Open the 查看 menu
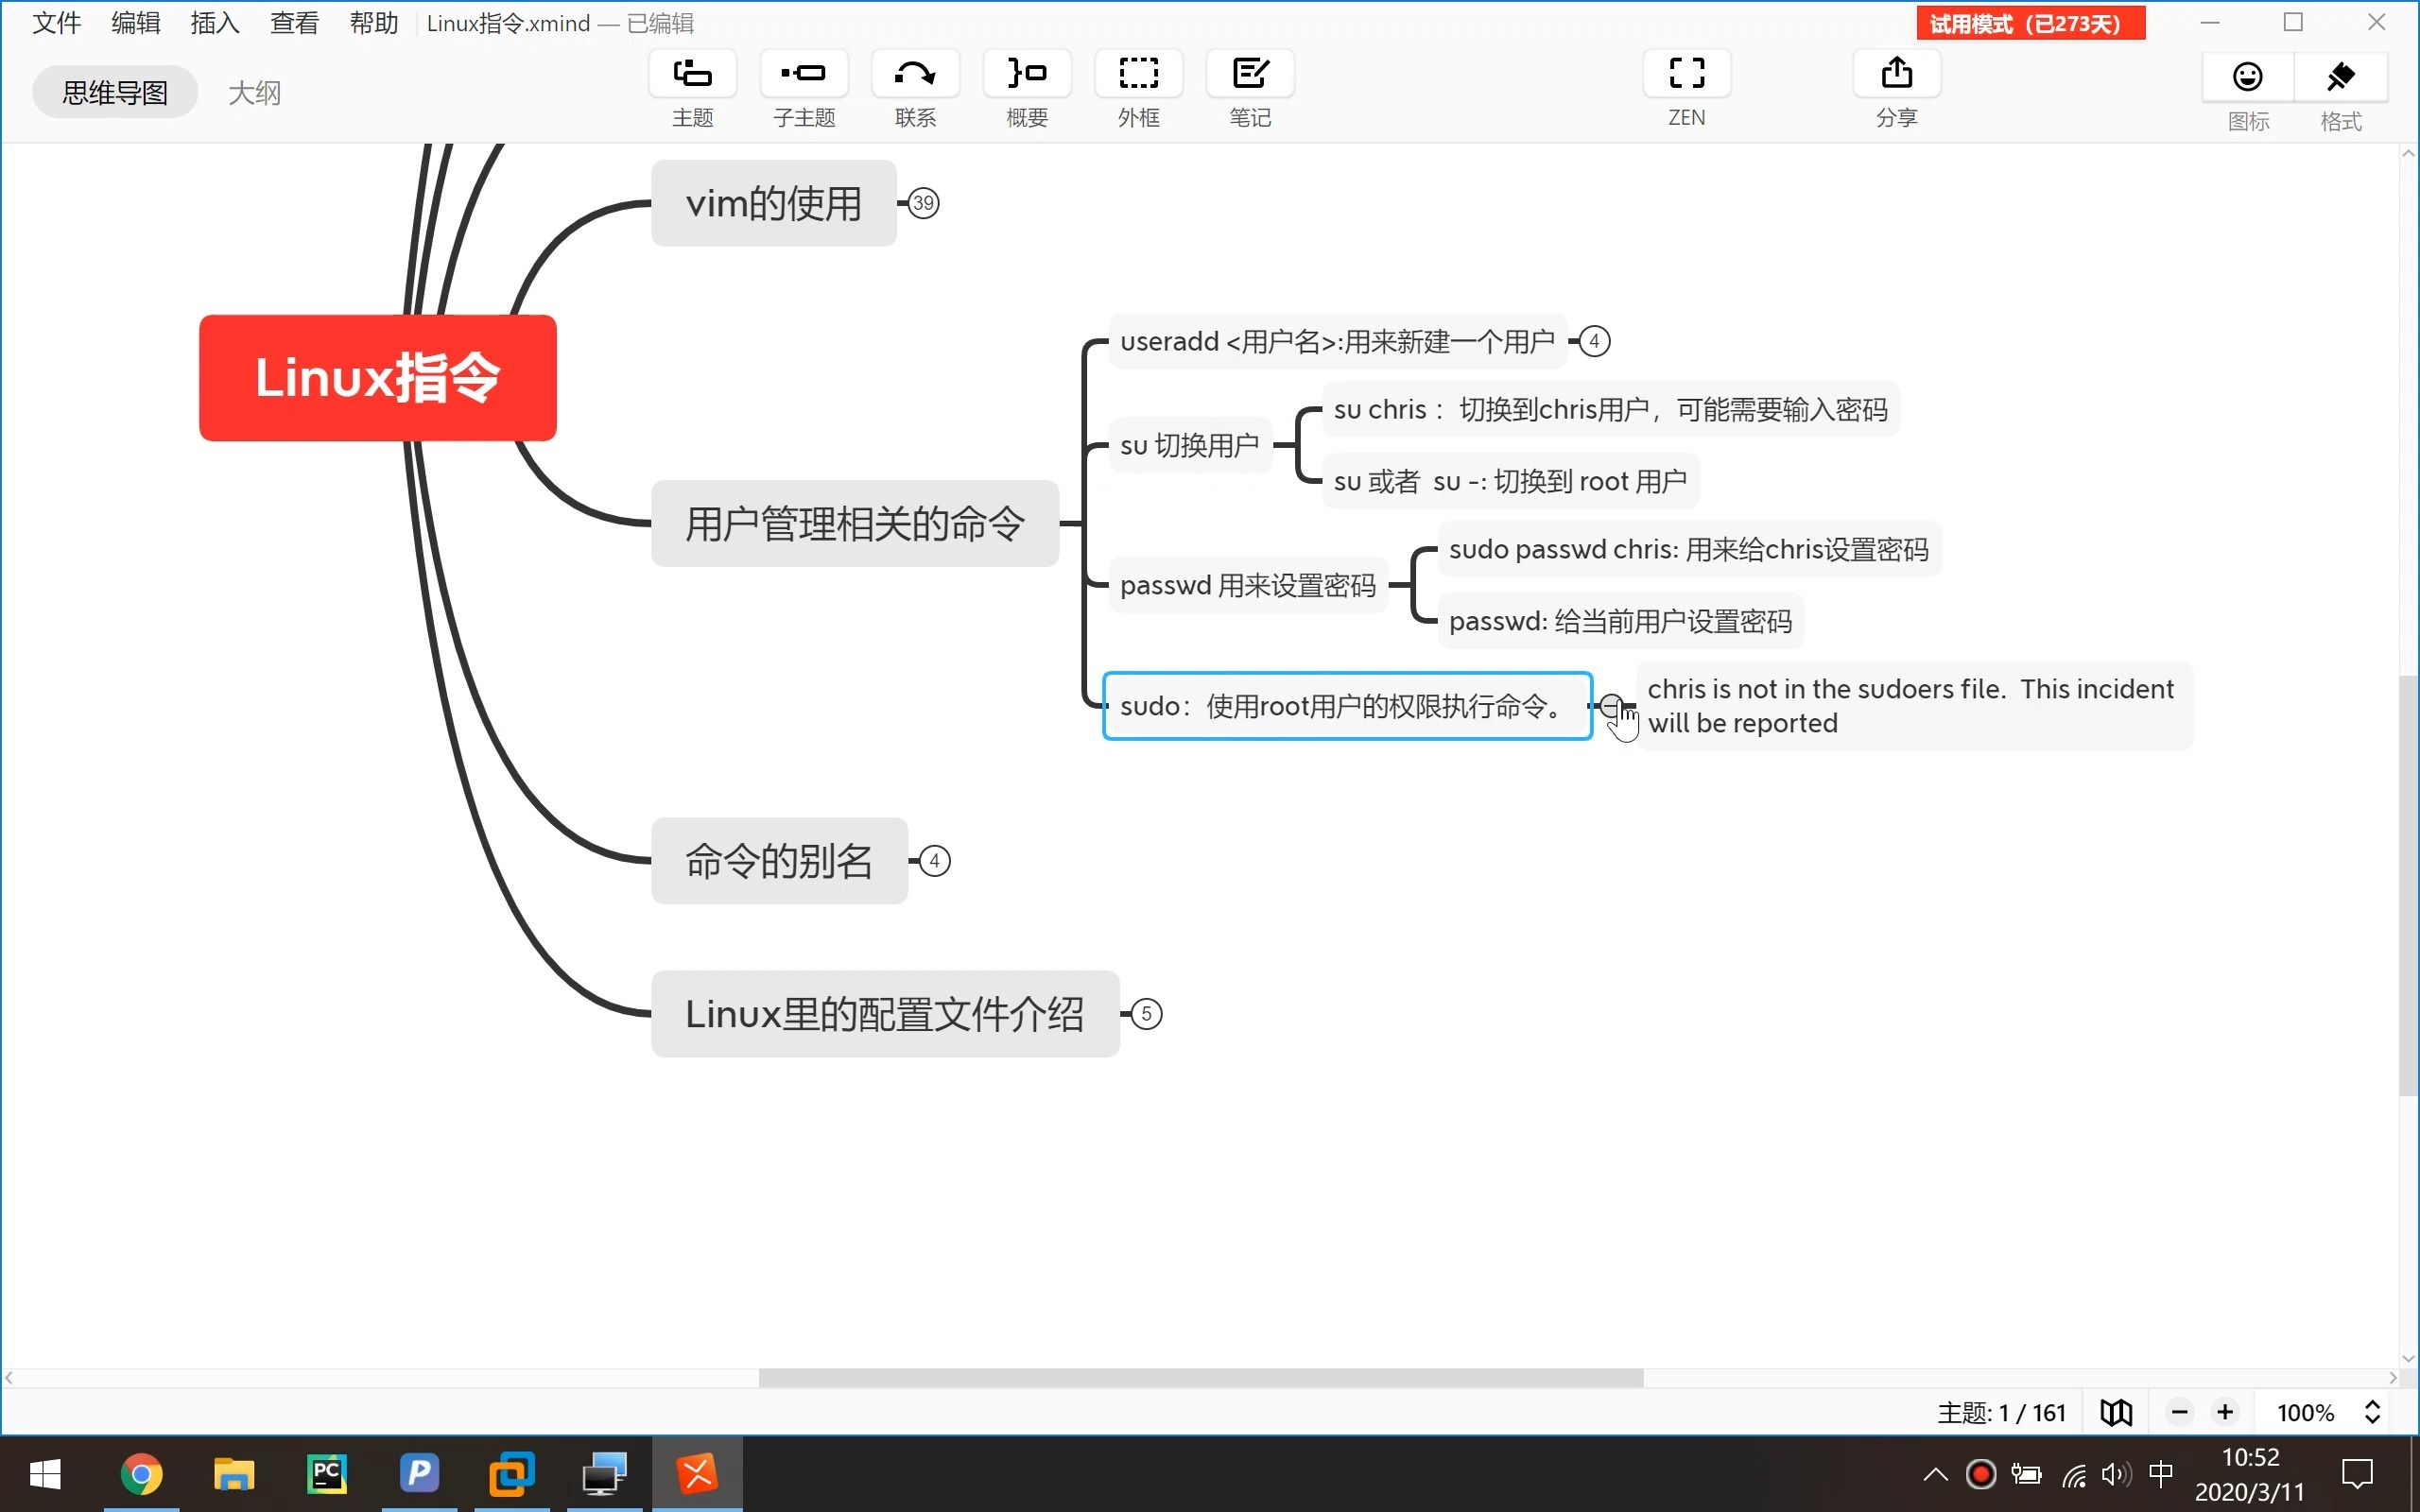The height and width of the screenshot is (1512, 2420). point(295,23)
